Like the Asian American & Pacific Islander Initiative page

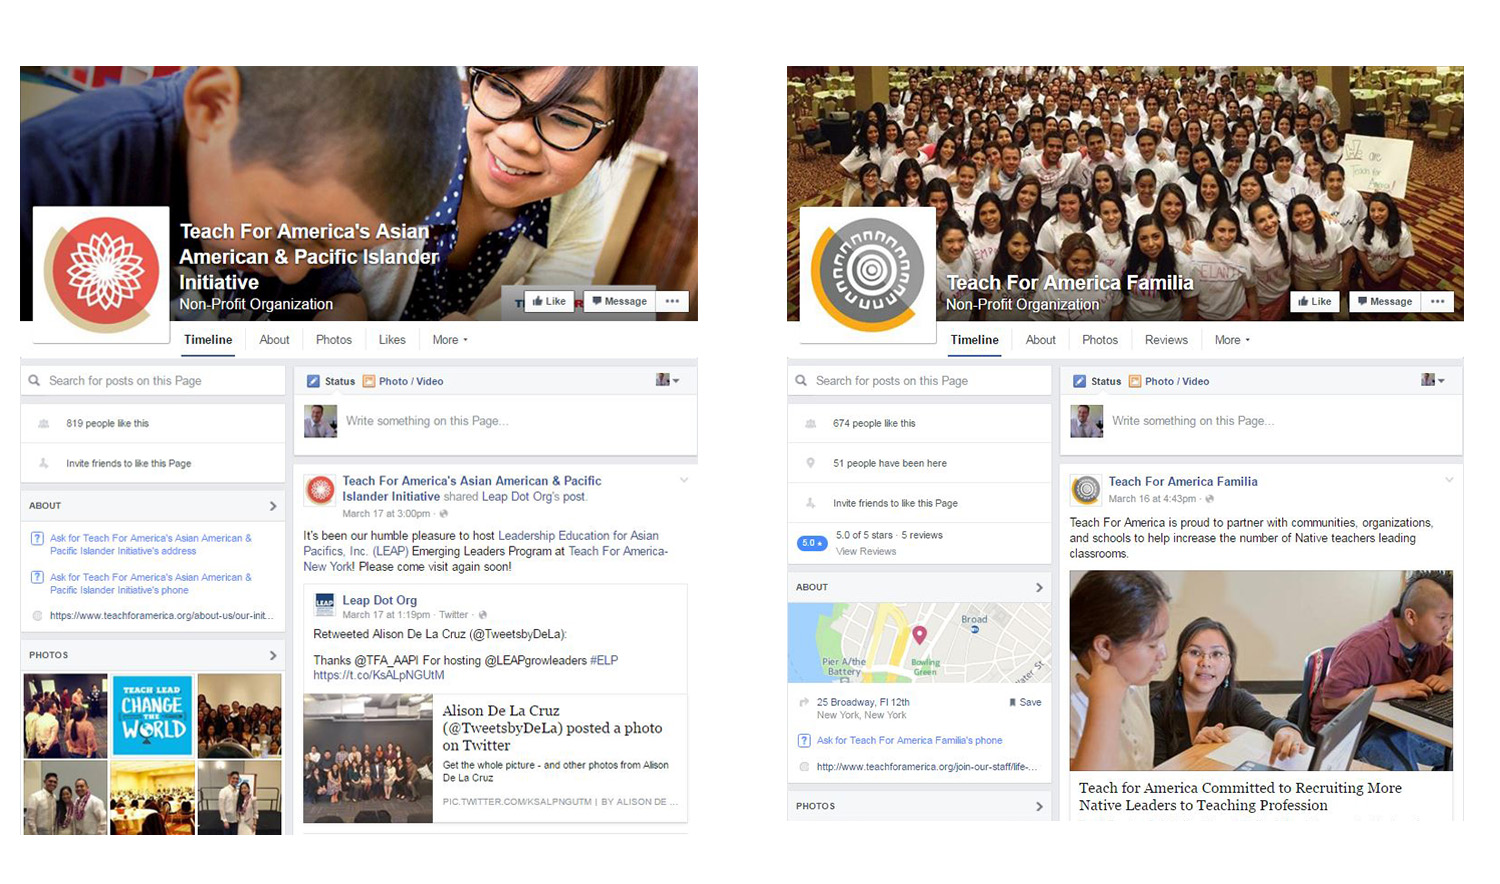tap(549, 301)
